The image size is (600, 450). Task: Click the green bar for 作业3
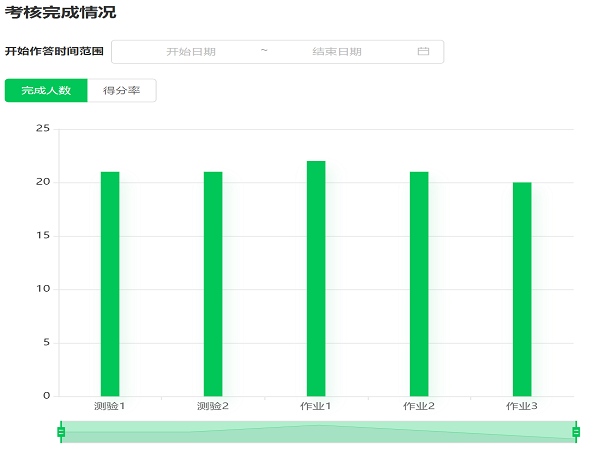522,289
